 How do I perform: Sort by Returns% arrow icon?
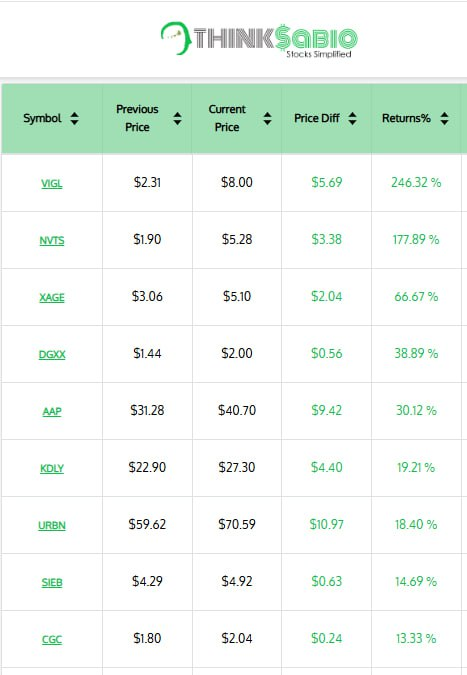pos(445,118)
